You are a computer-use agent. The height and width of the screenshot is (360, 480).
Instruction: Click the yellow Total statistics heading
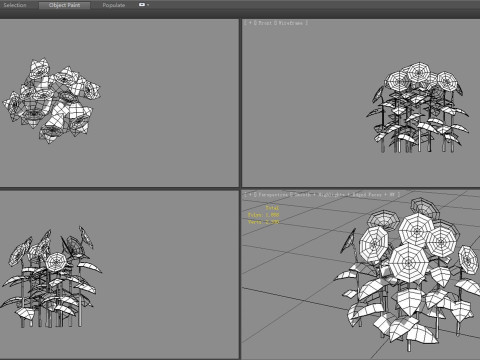click(x=272, y=208)
